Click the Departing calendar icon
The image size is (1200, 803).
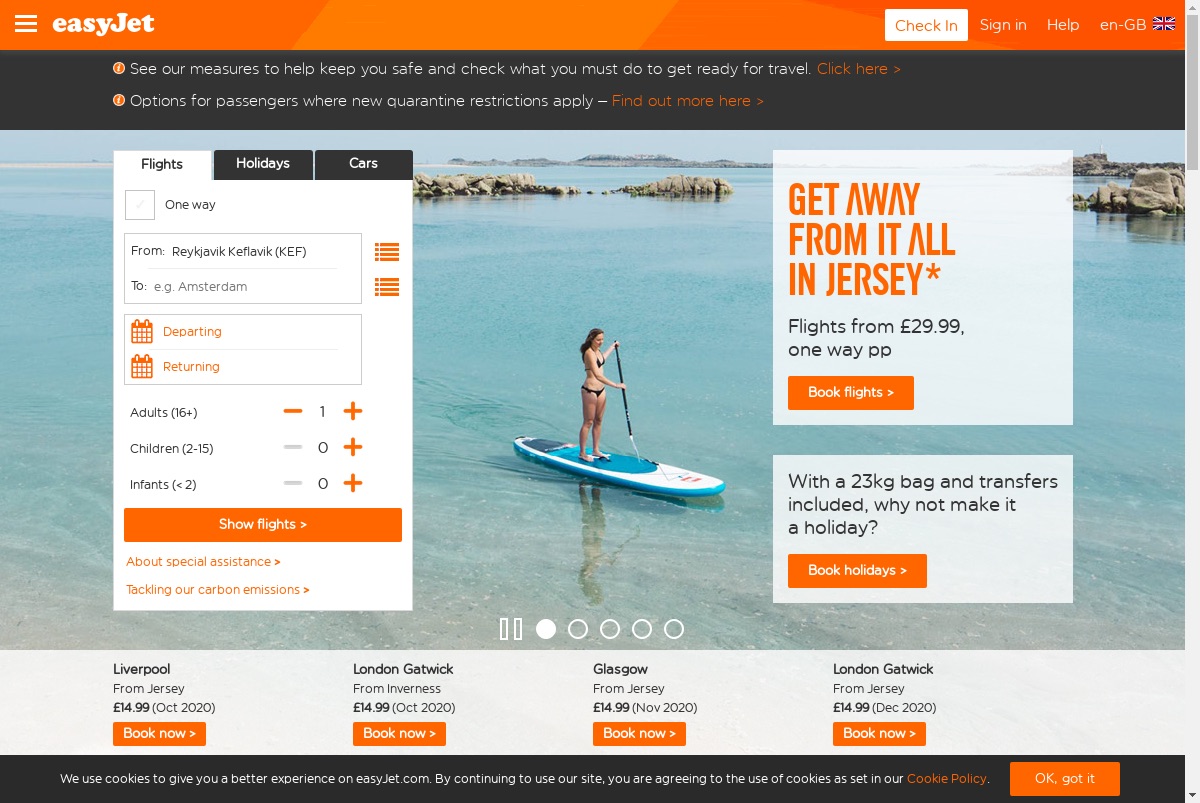pos(142,331)
